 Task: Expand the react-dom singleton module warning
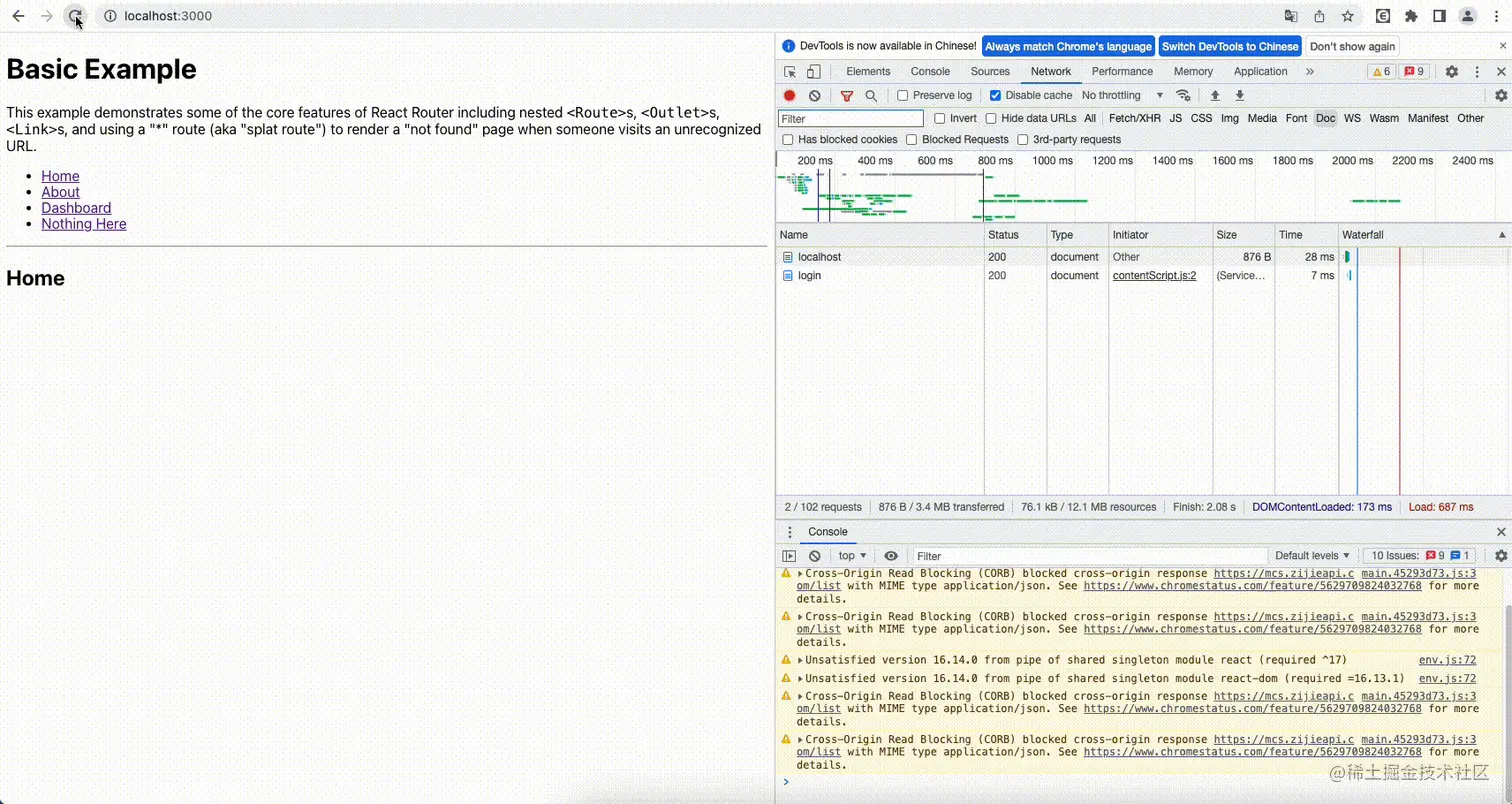point(800,679)
